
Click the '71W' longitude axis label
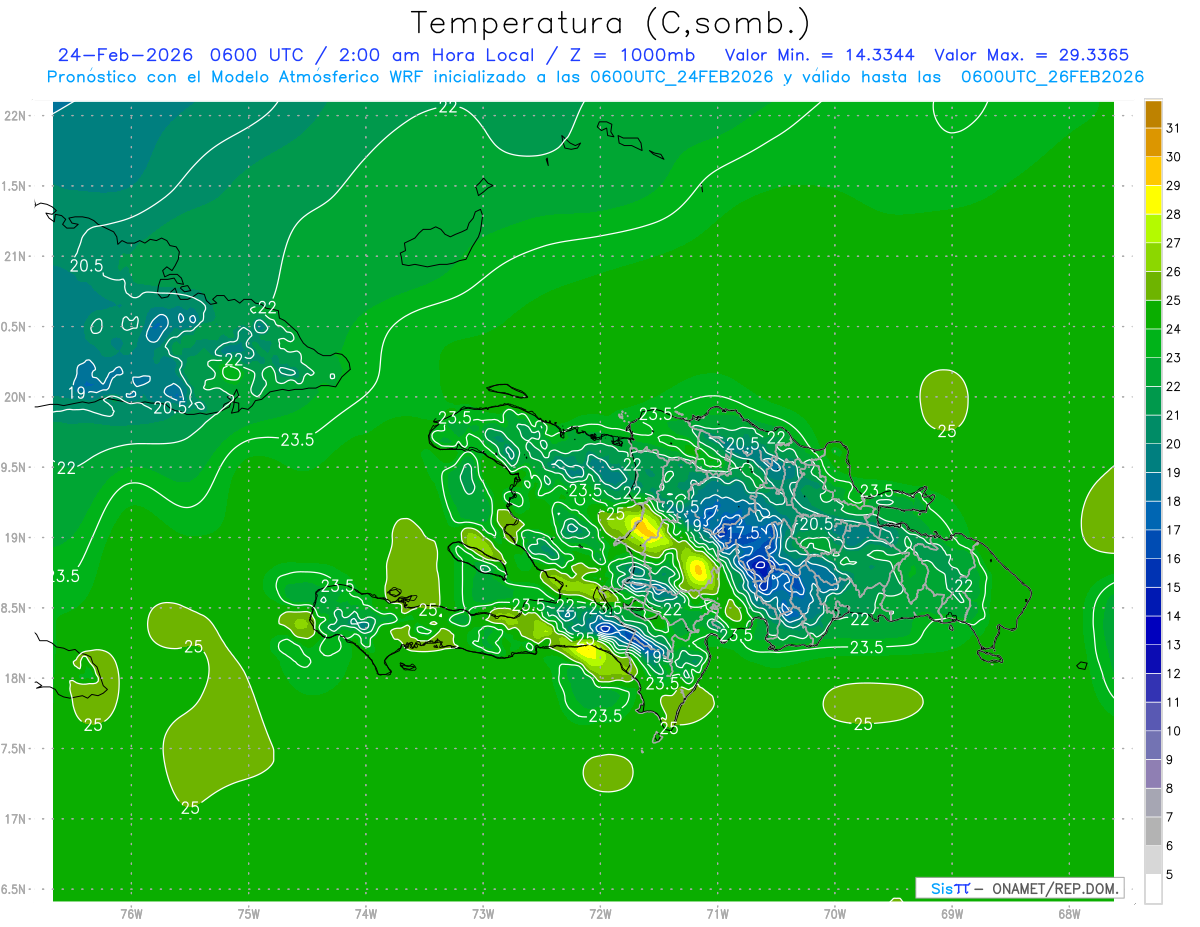[717, 914]
